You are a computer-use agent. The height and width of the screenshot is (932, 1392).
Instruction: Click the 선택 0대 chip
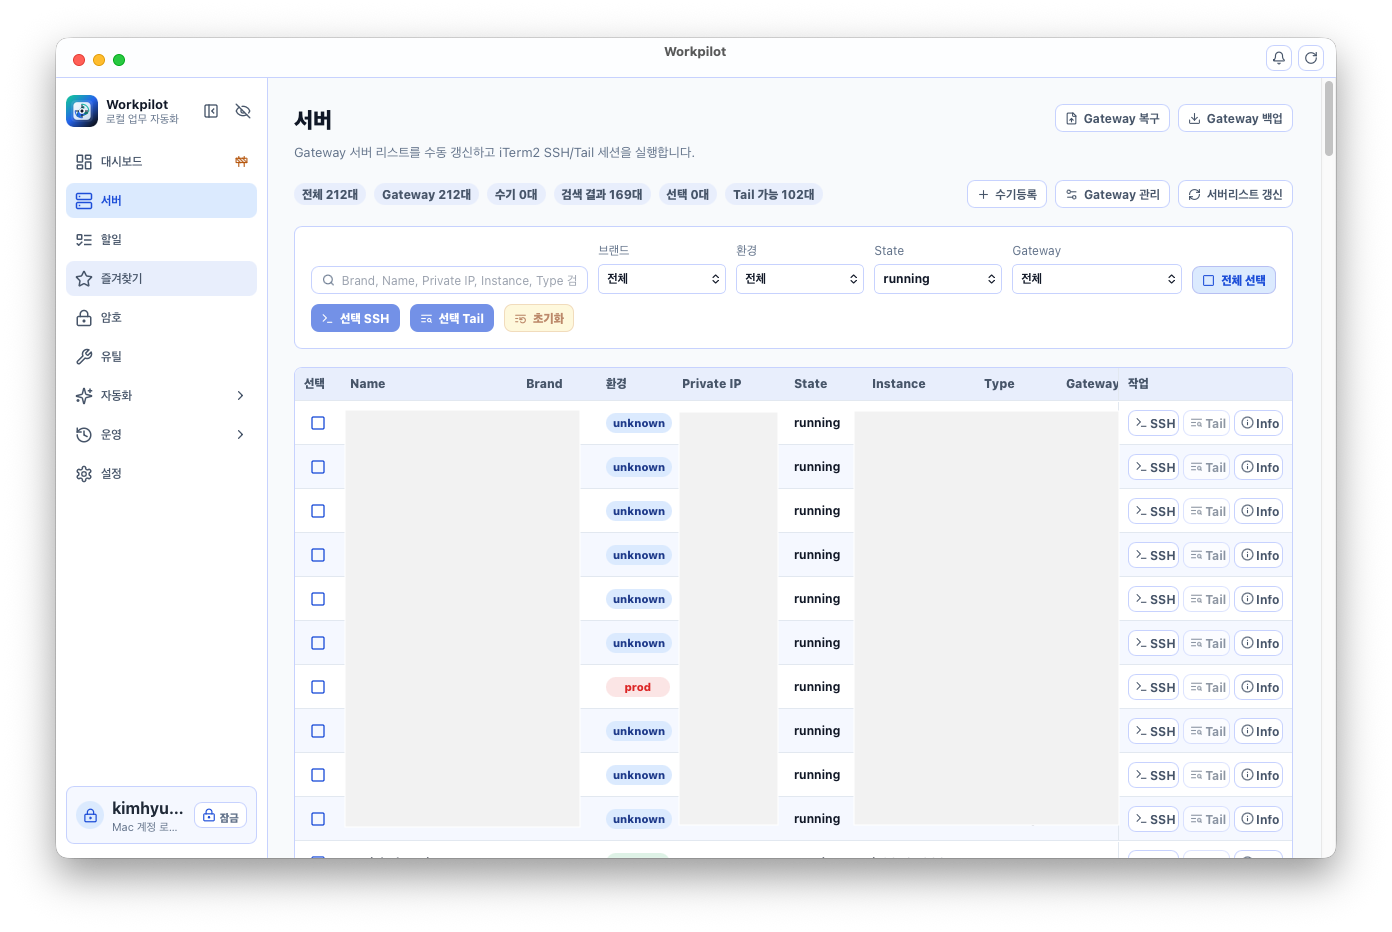(x=688, y=194)
